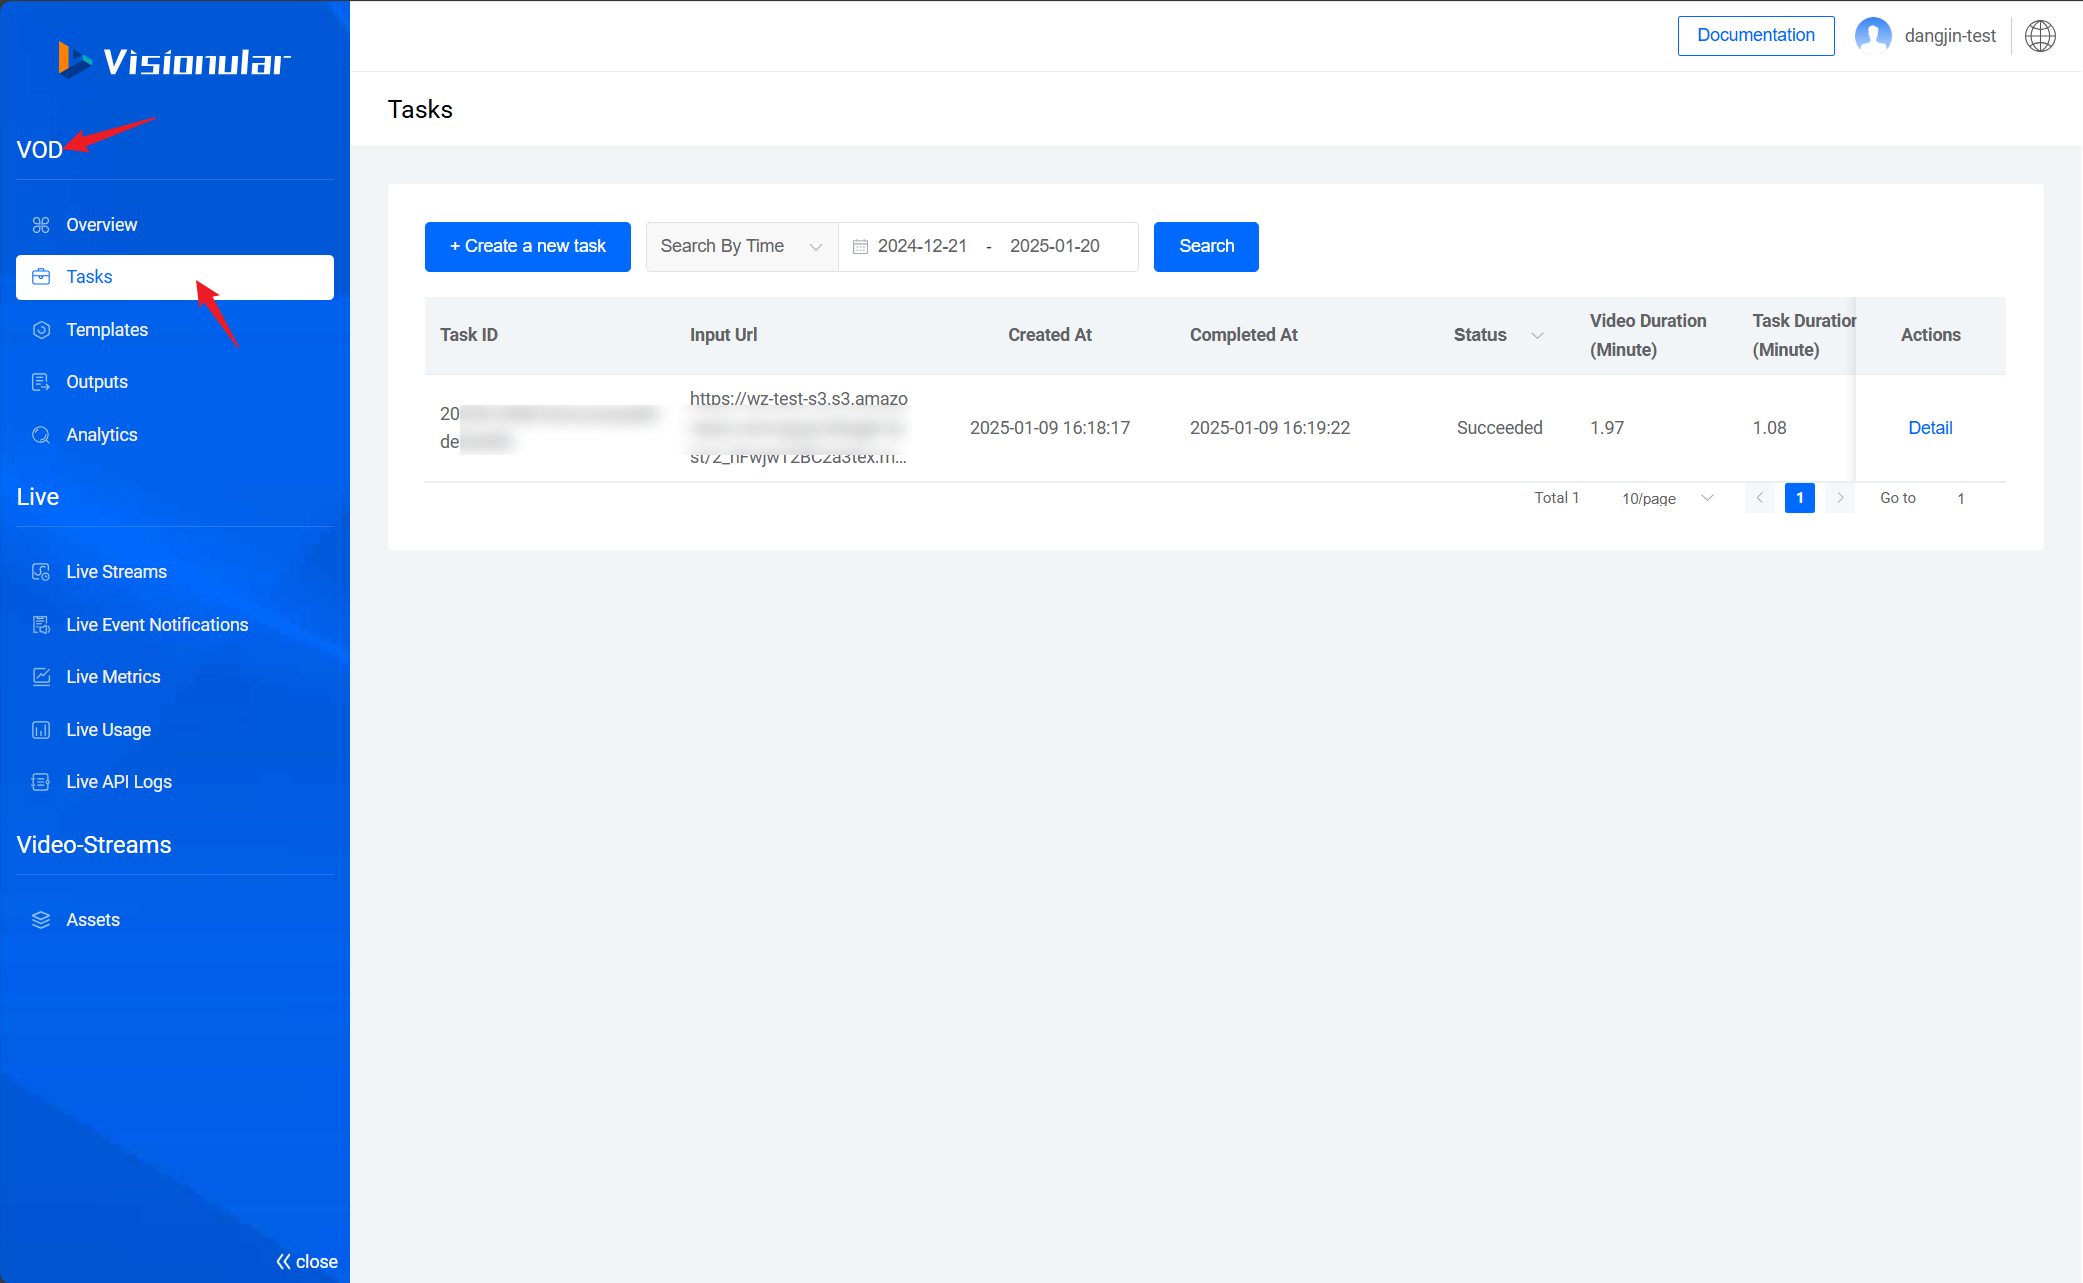Select the Live Metrics menu item
This screenshot has height=1283, width=2083.
(113, 676)
